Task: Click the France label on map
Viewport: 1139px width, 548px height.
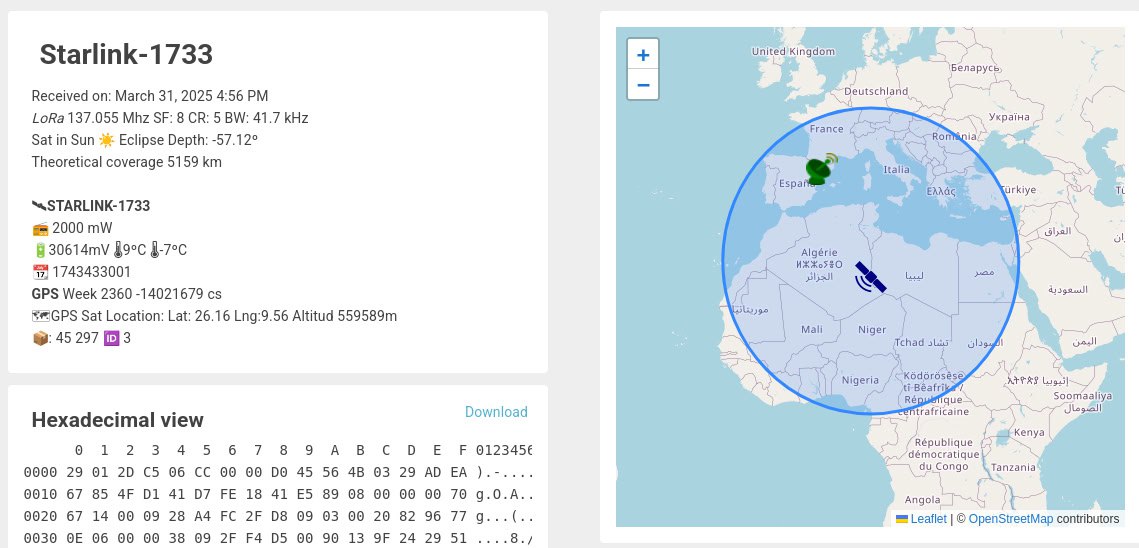Action: click(827, 129)
